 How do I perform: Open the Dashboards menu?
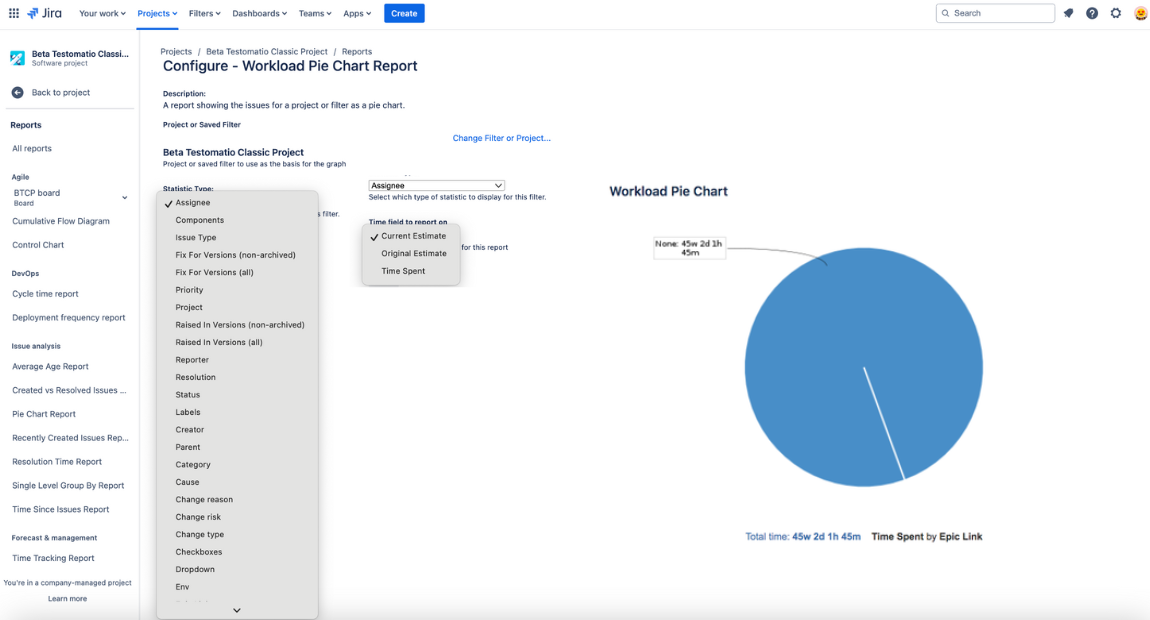click(258, 13)
